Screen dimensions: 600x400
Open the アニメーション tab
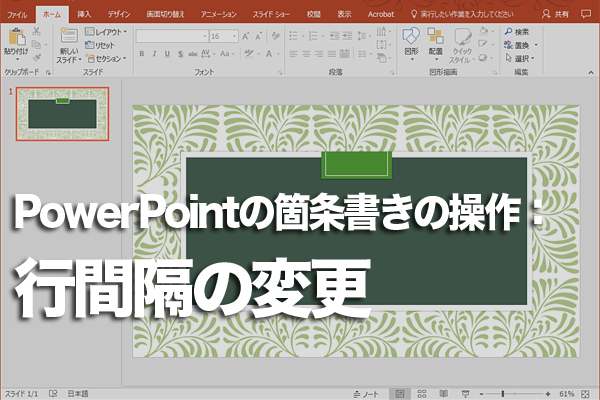(x=218, y=15)
